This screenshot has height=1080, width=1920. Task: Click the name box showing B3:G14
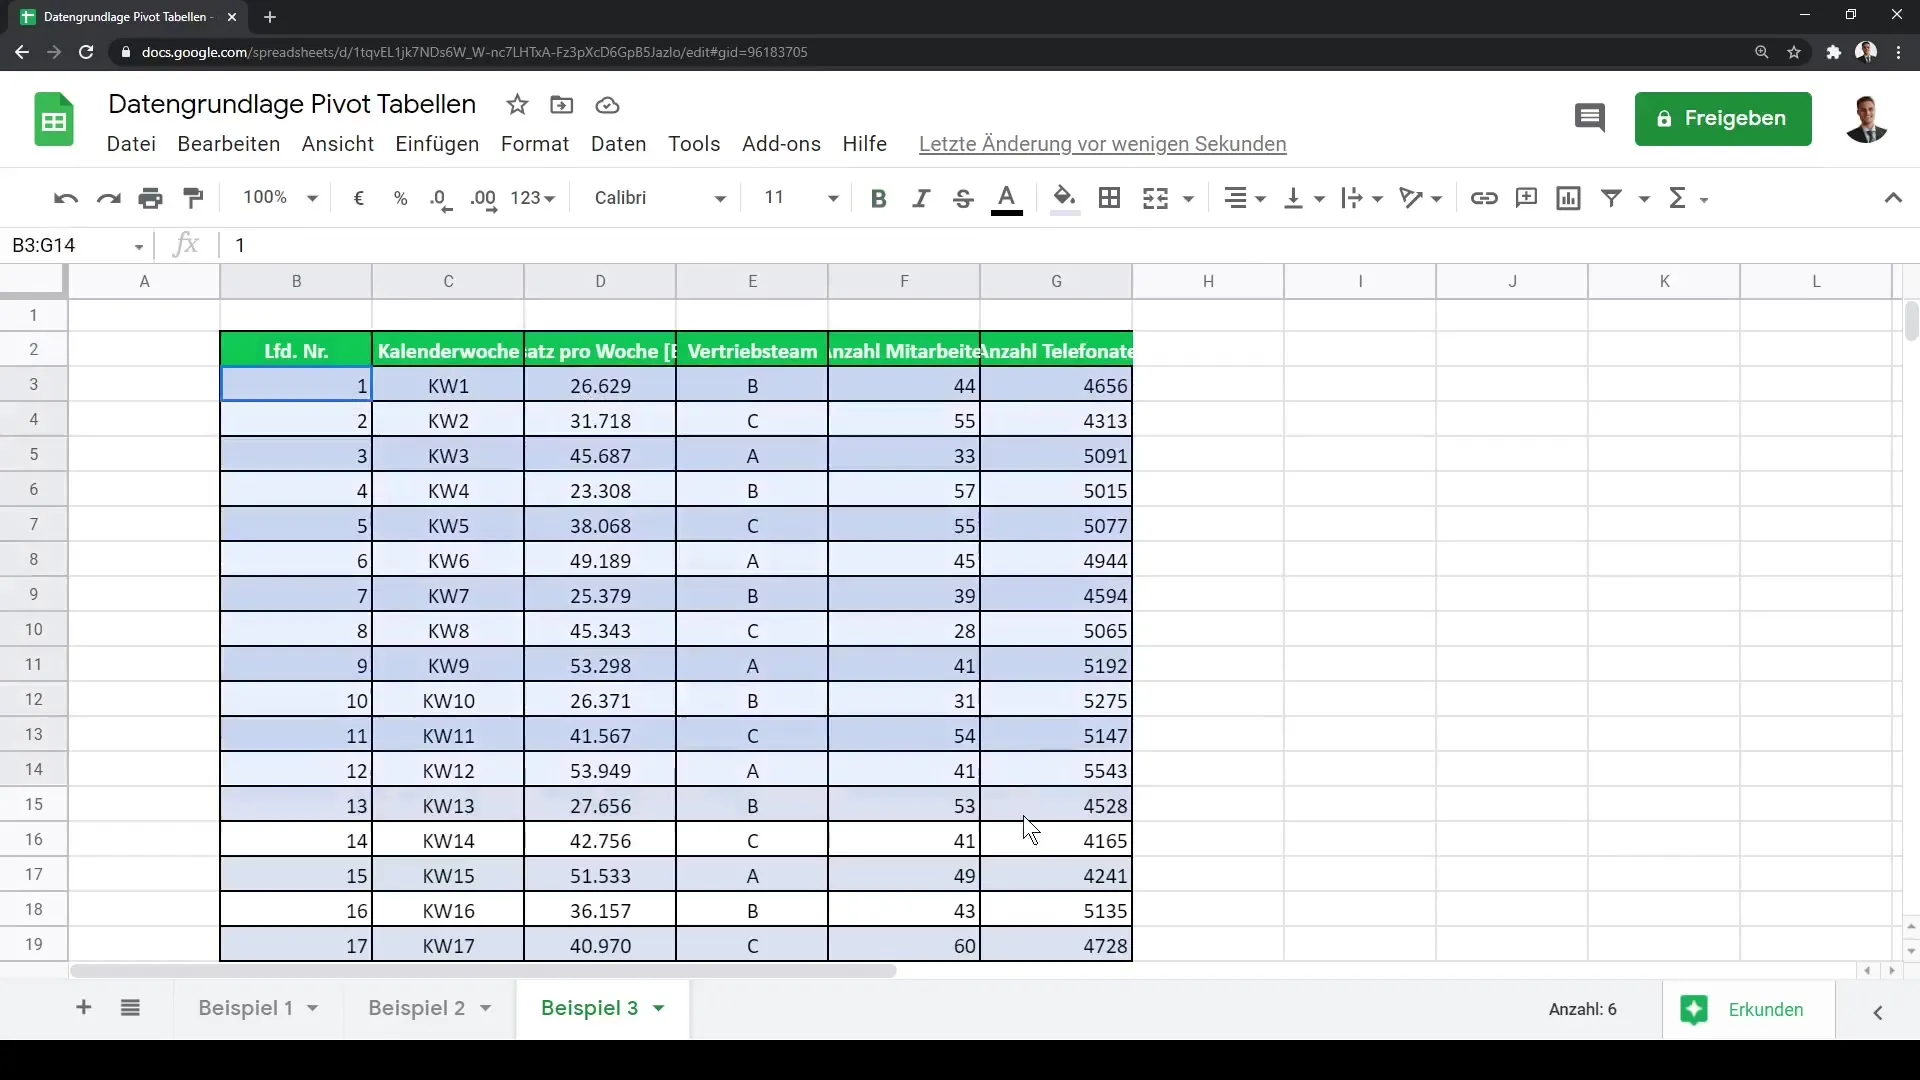pos(78,246)
